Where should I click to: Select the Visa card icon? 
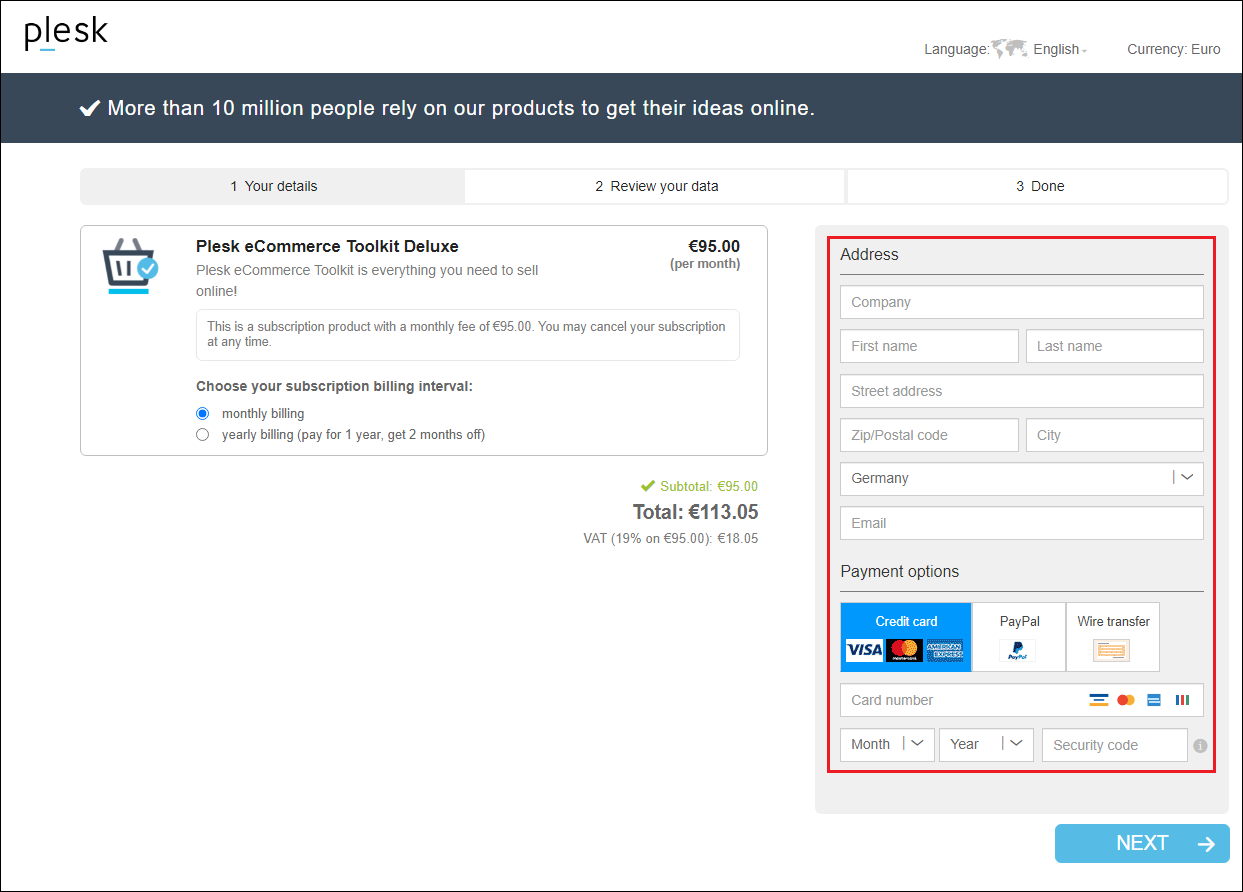[864, 650]
